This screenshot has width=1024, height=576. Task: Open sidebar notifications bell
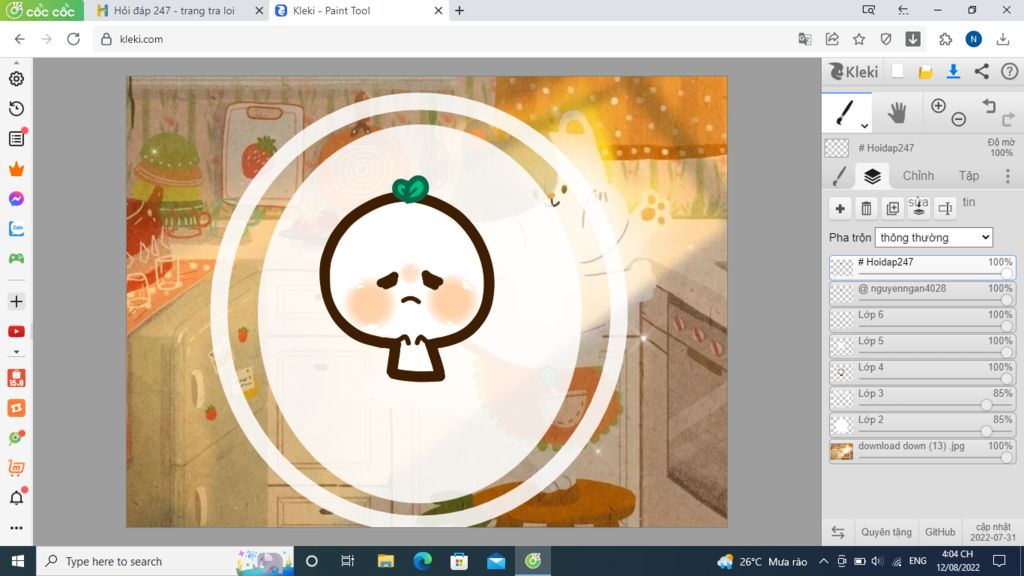(16, 498)
